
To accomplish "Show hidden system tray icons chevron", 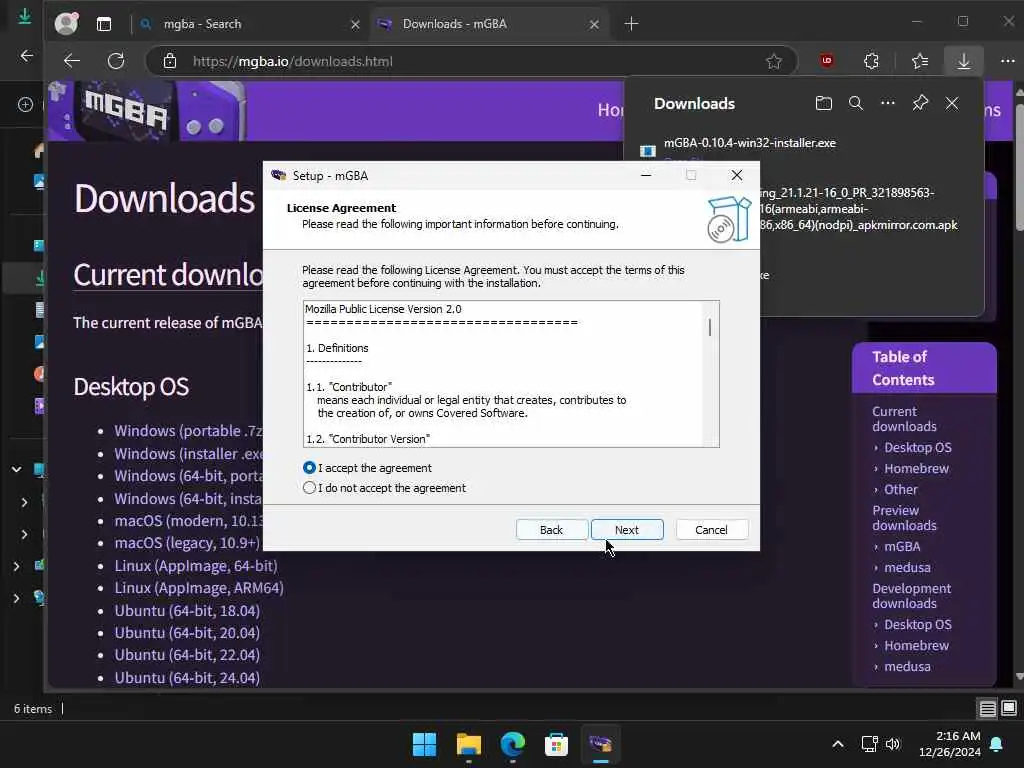I will [838, 744].
